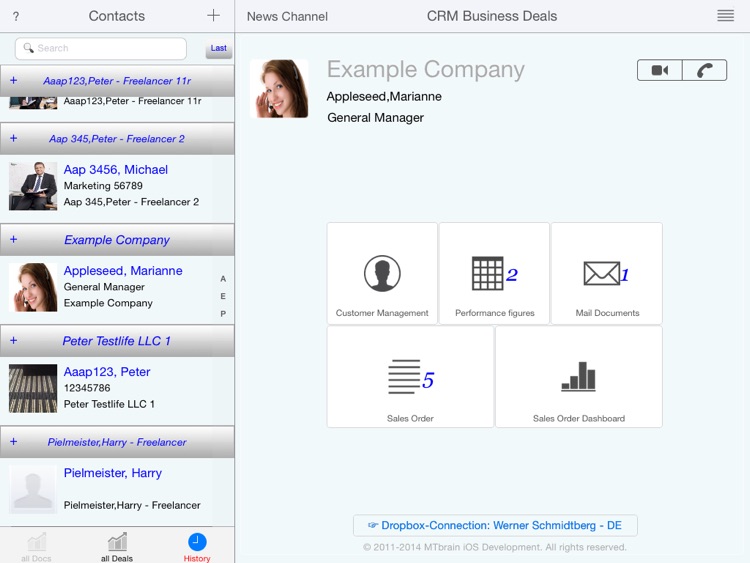
Task: Switch to the History tab
Action: click(197, 547)
